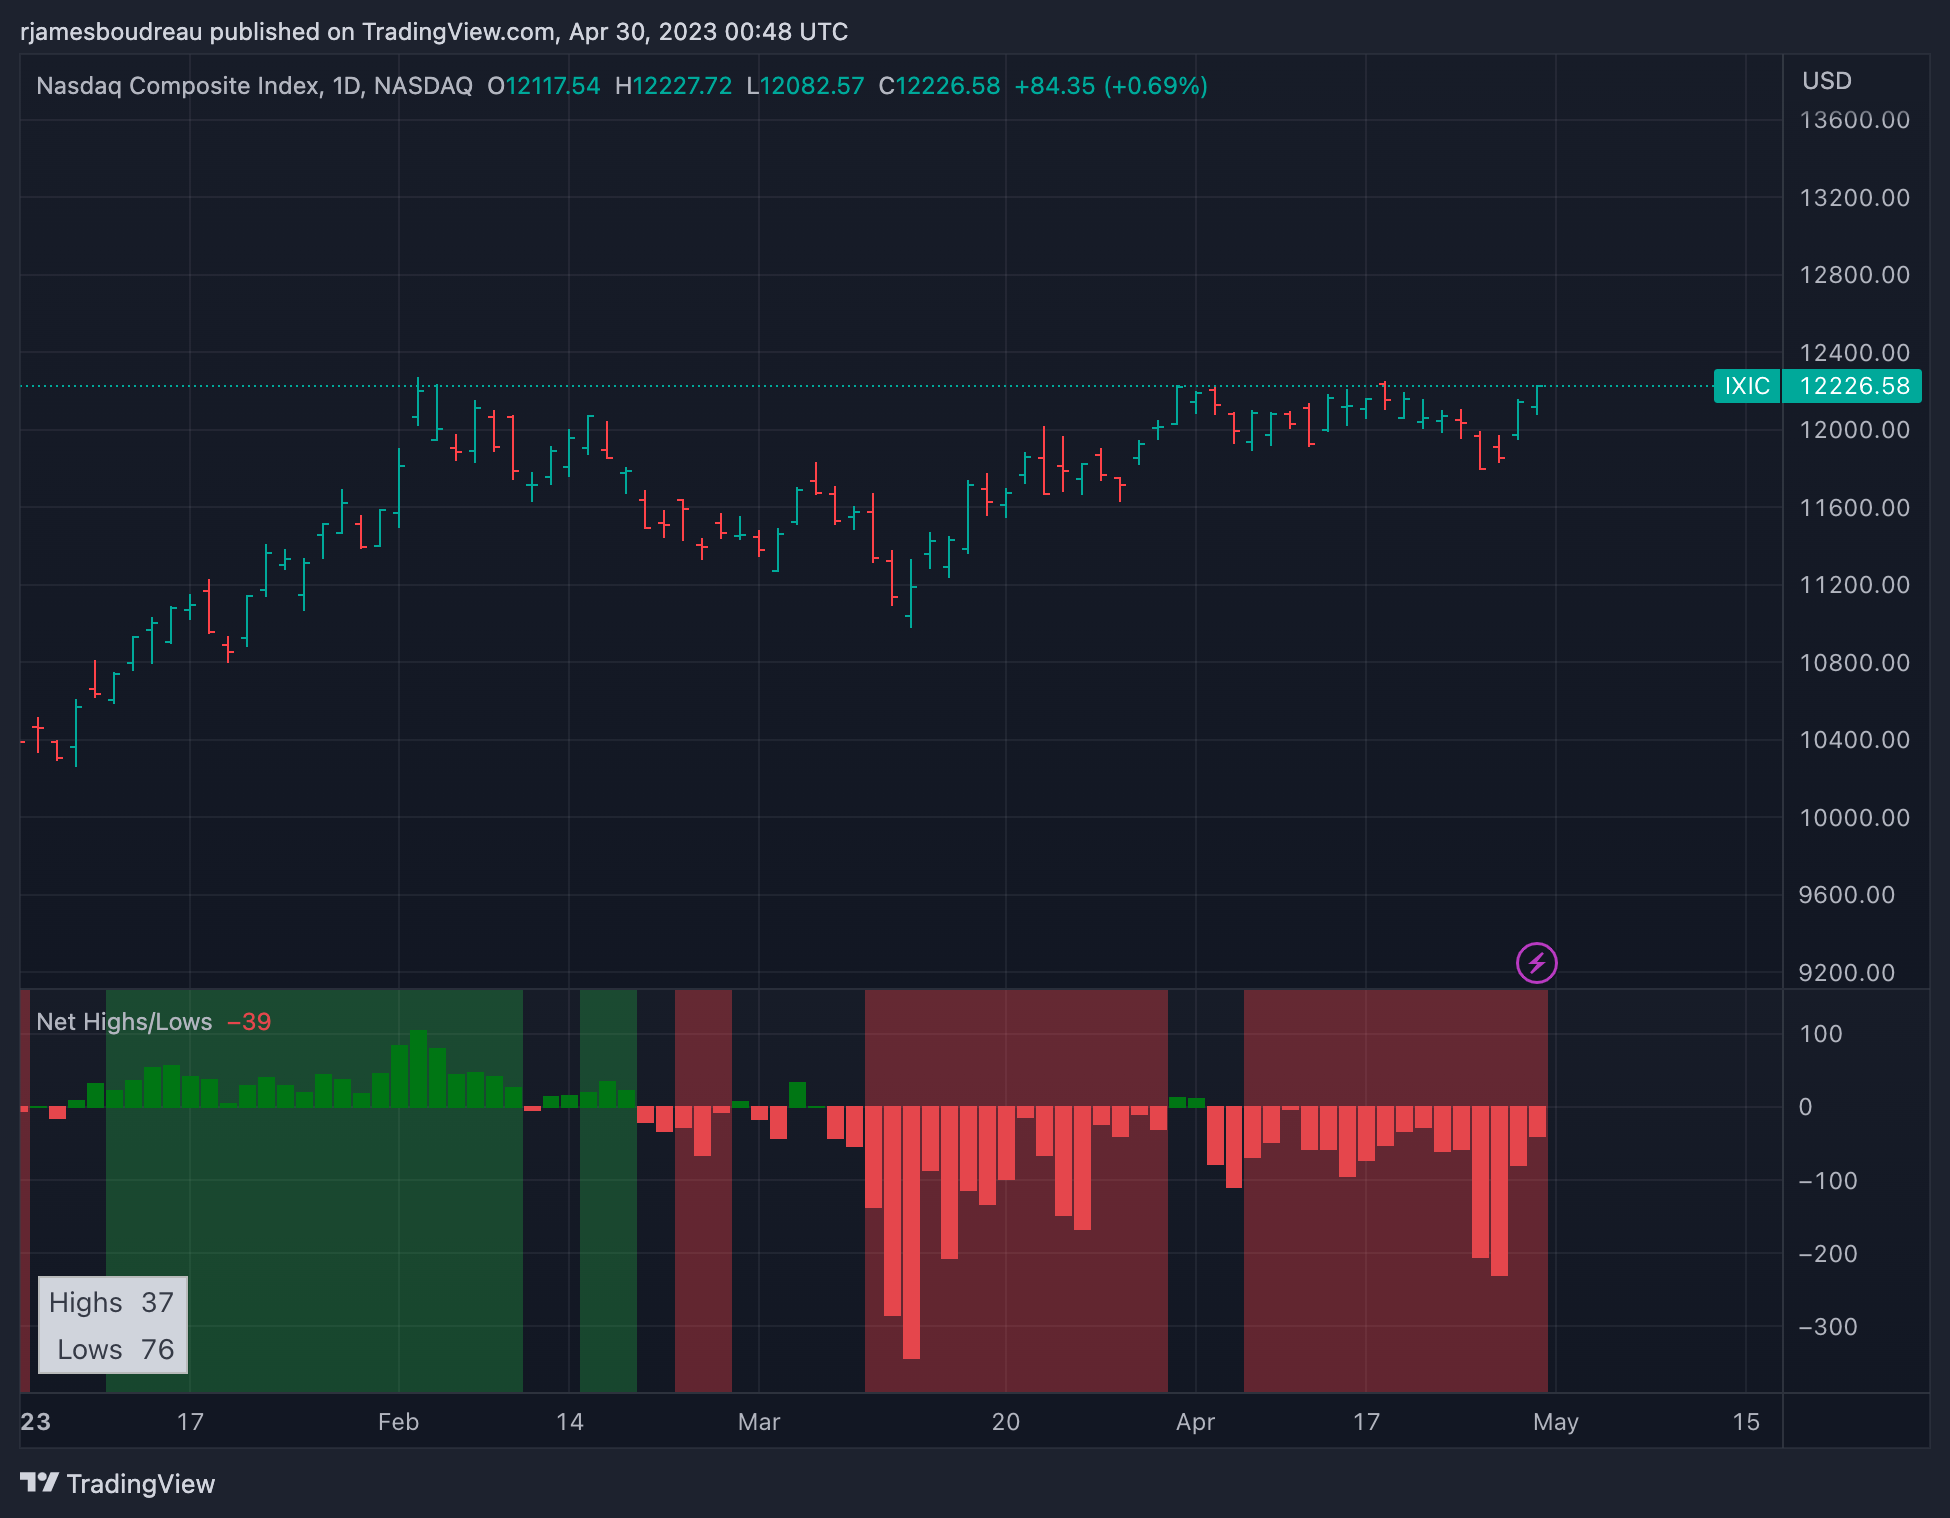Click the TradingView logo at bottom

(118, 1483)
